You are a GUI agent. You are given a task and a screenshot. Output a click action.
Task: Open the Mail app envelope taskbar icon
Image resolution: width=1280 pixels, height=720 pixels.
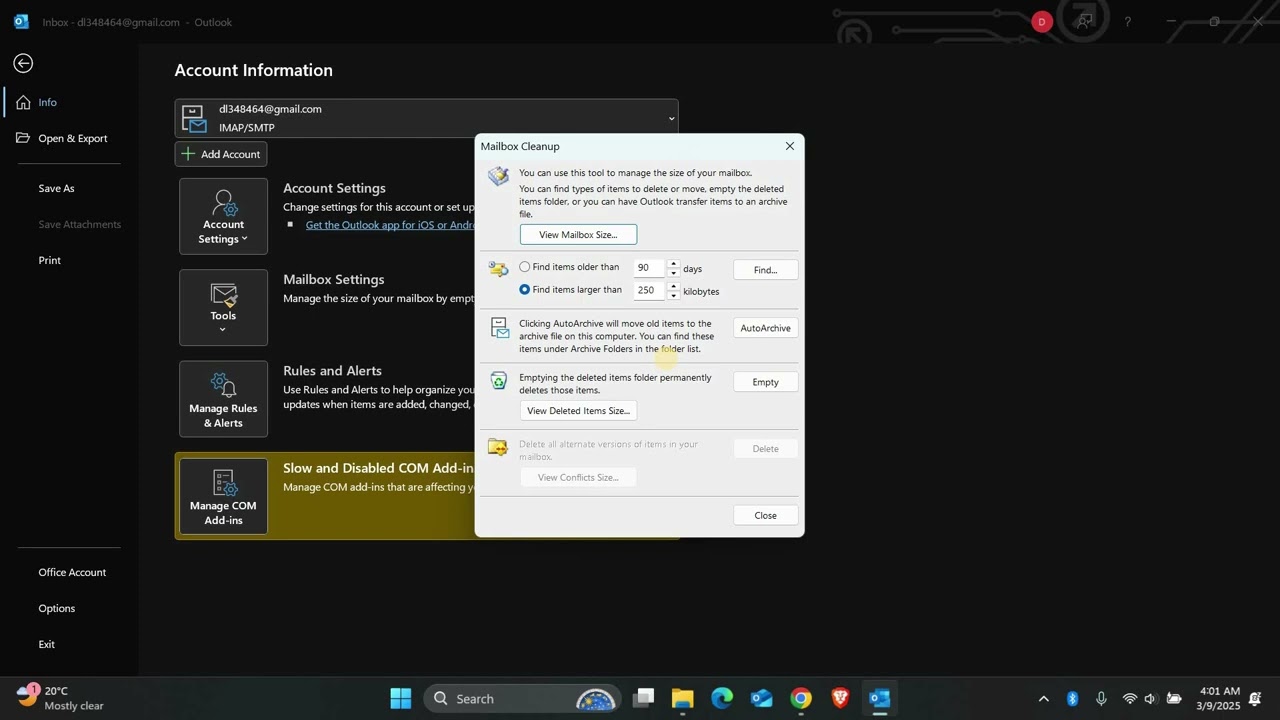click(761, 698)
